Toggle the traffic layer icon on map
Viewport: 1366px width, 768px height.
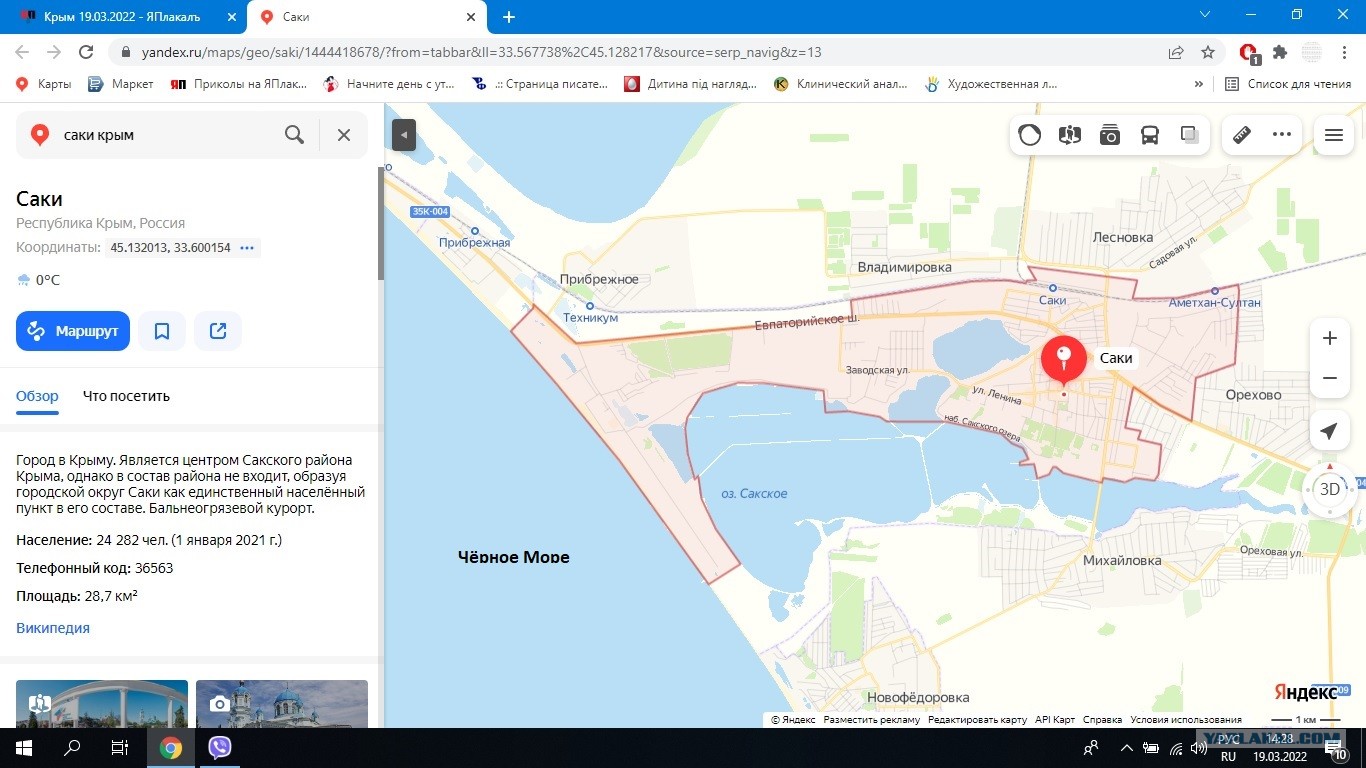(x=1030, y=135)
